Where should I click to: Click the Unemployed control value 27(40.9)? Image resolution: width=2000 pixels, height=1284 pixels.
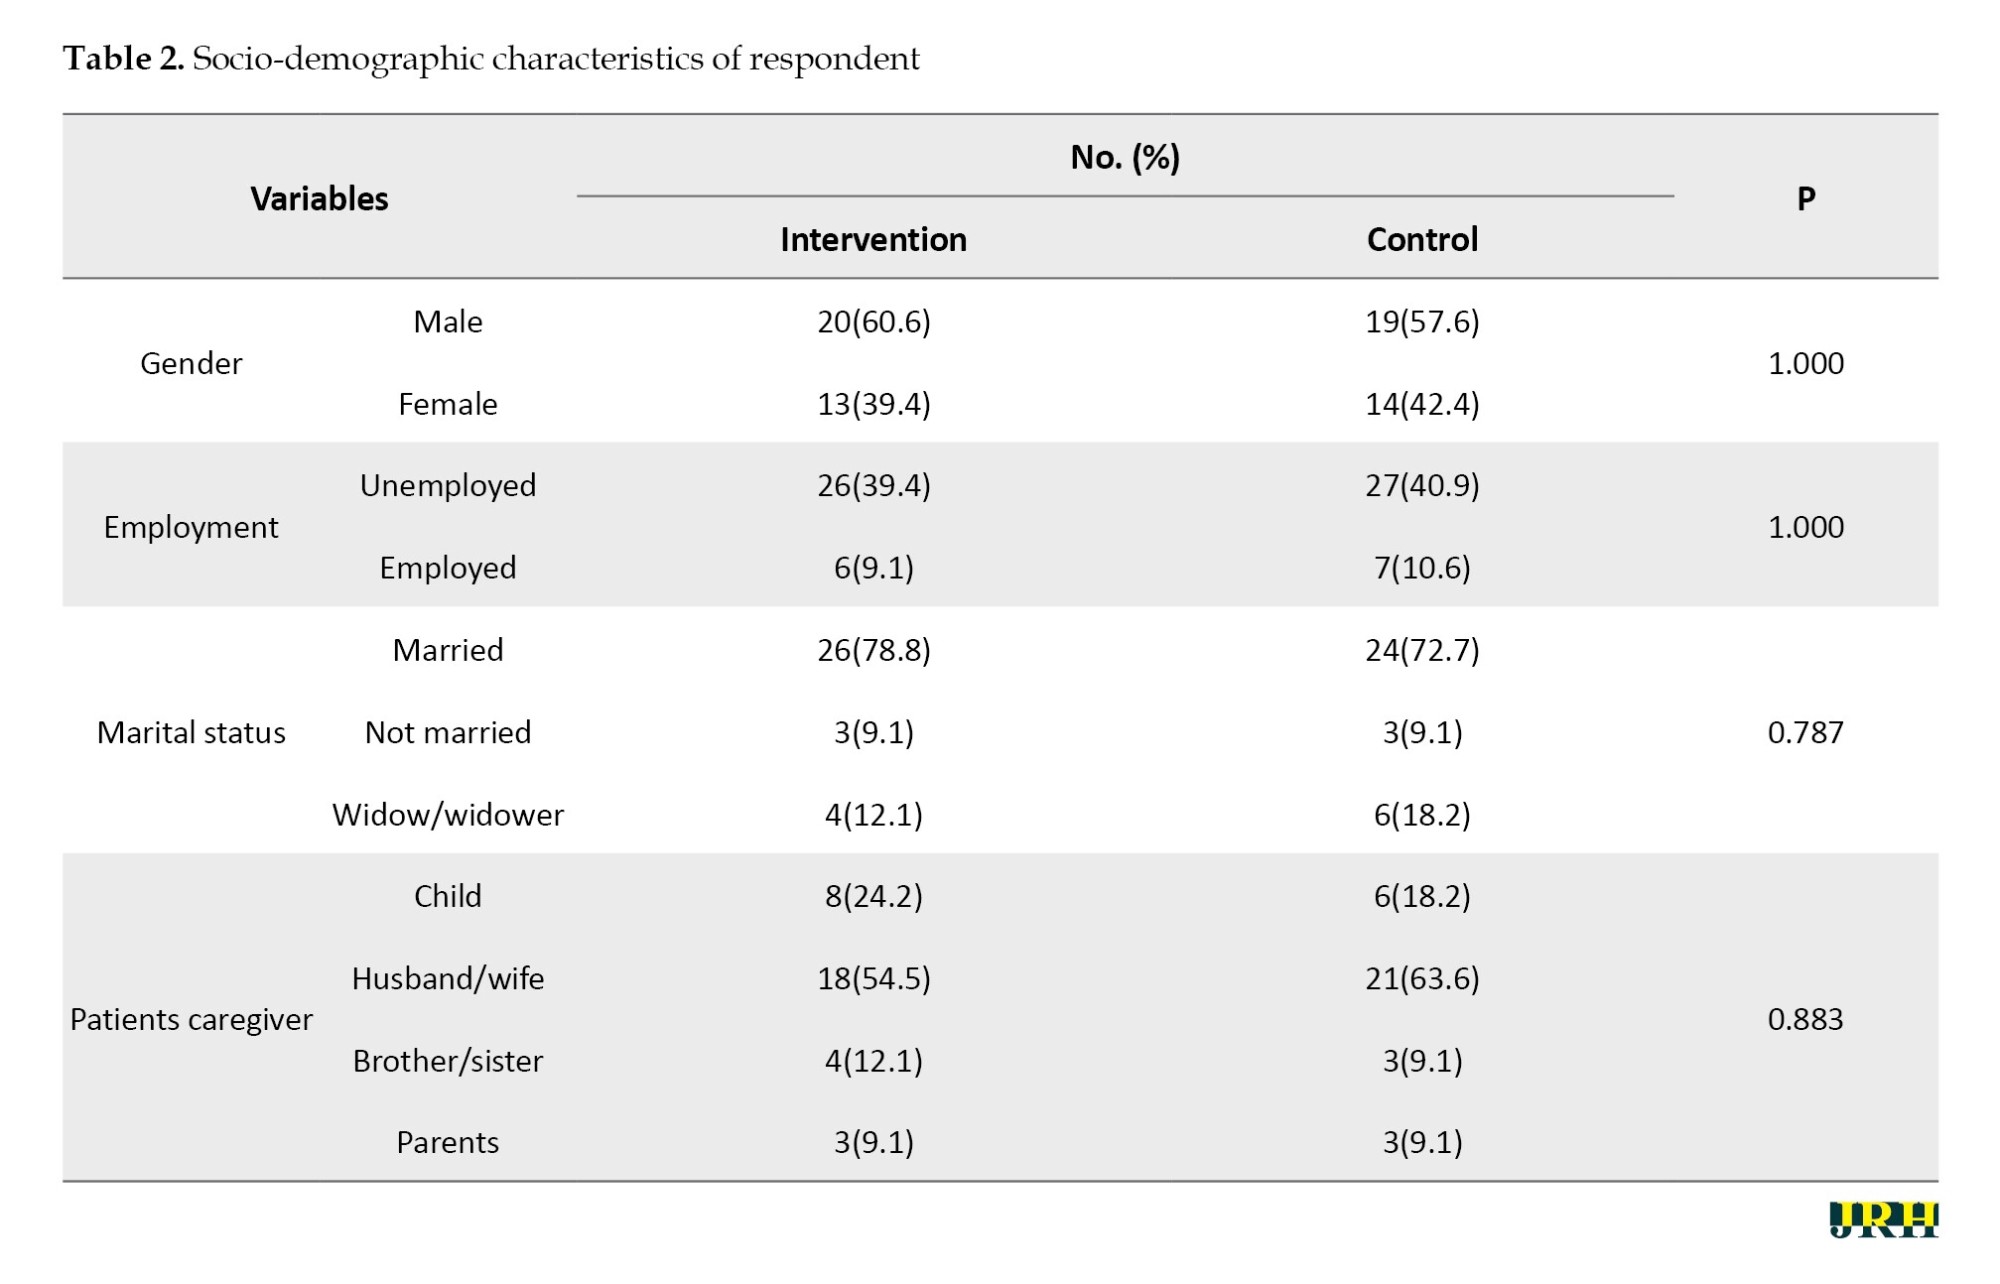[x=1422, y=485]
